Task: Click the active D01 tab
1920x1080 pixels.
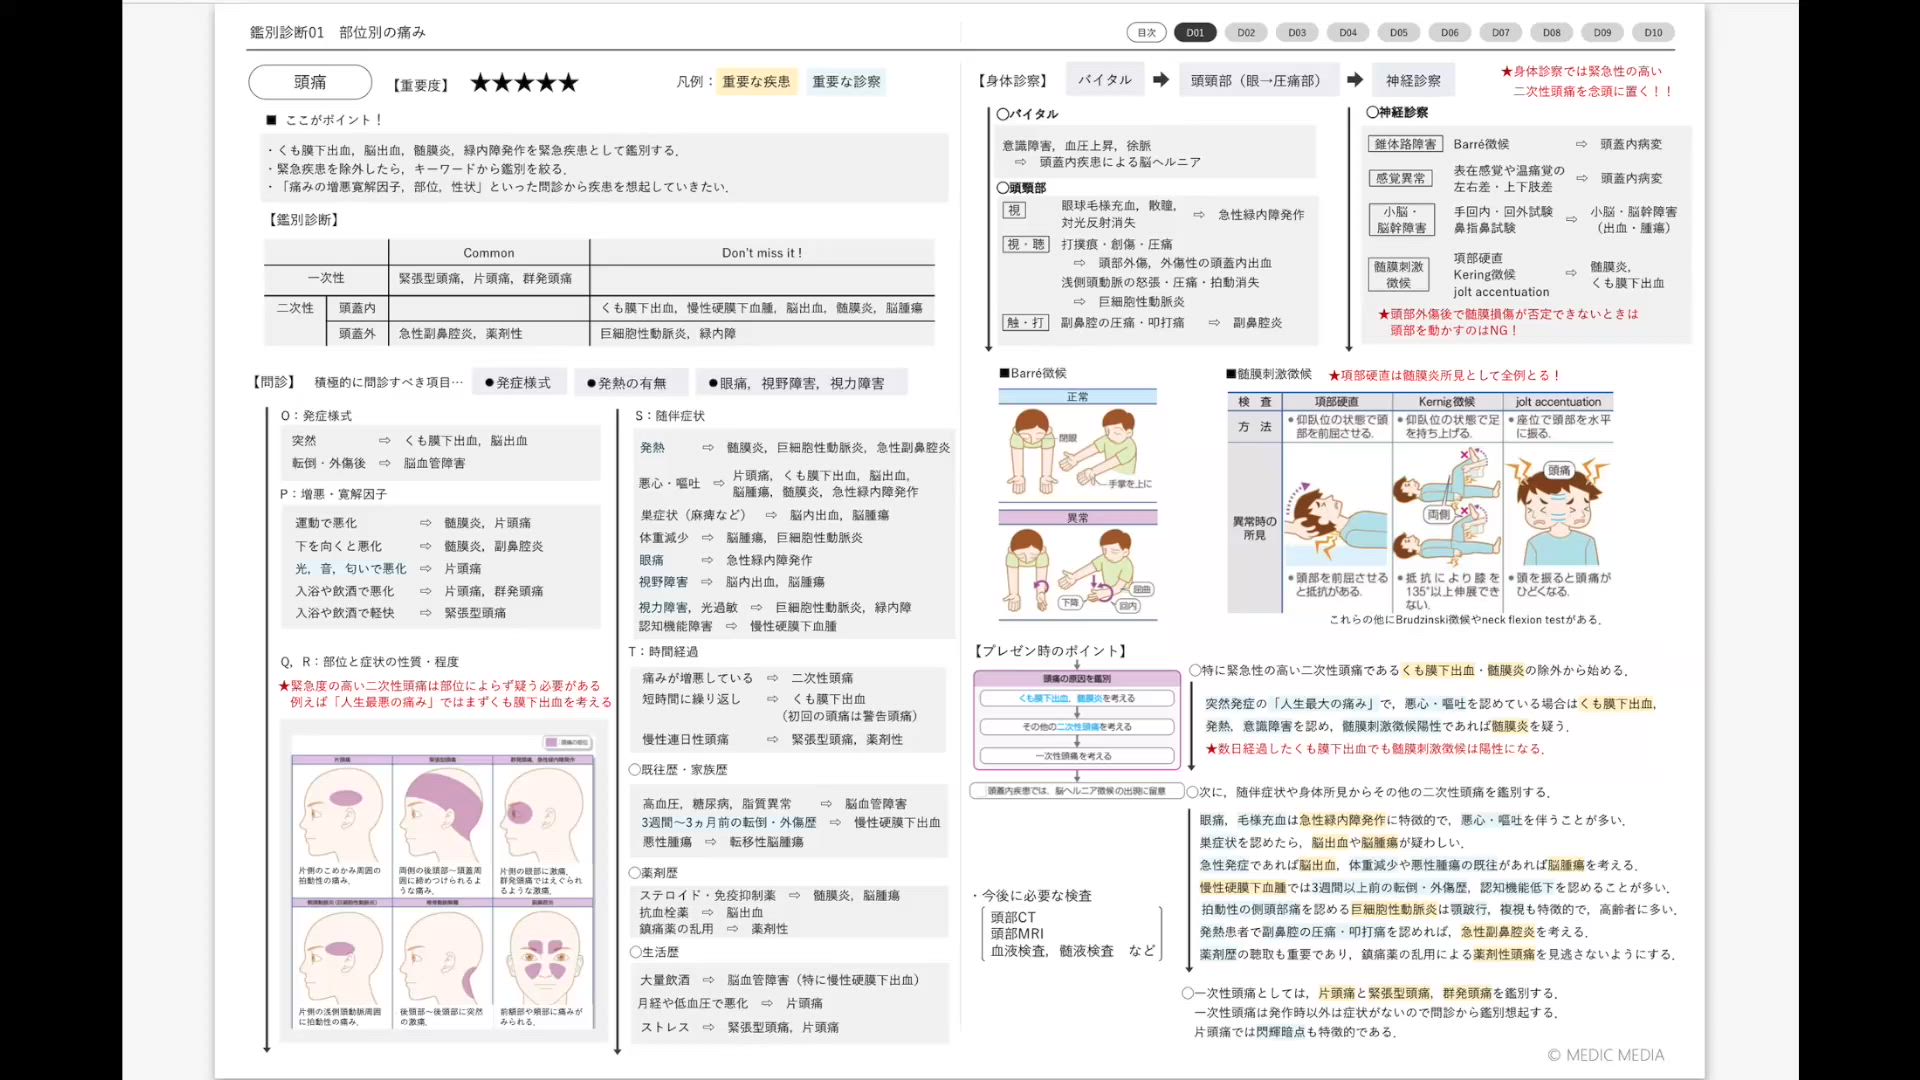Action: [x=1195, y=33]
